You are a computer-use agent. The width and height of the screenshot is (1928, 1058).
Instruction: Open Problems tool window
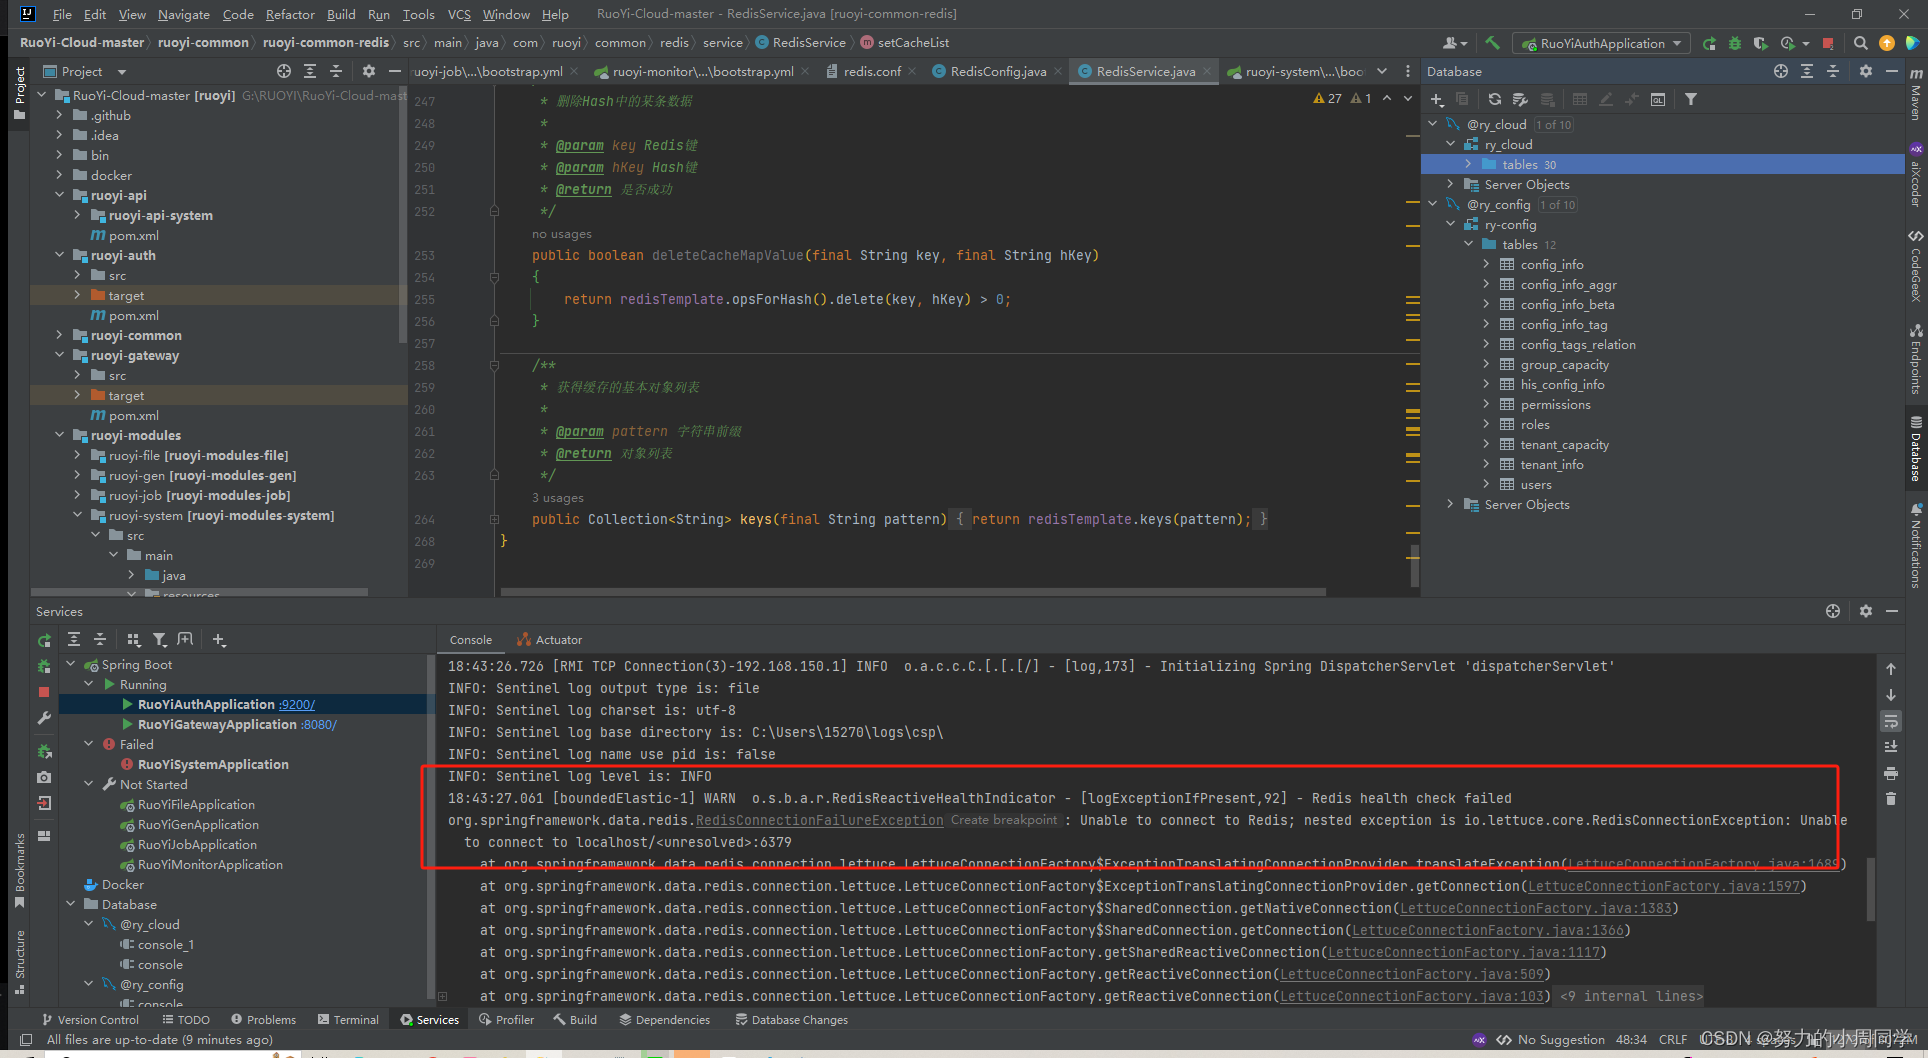point(263,1020)
